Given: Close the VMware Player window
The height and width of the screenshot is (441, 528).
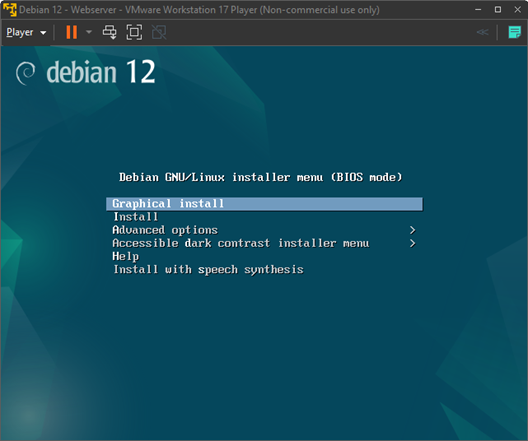Looking at the screenshot, I should tap(518, 10).
